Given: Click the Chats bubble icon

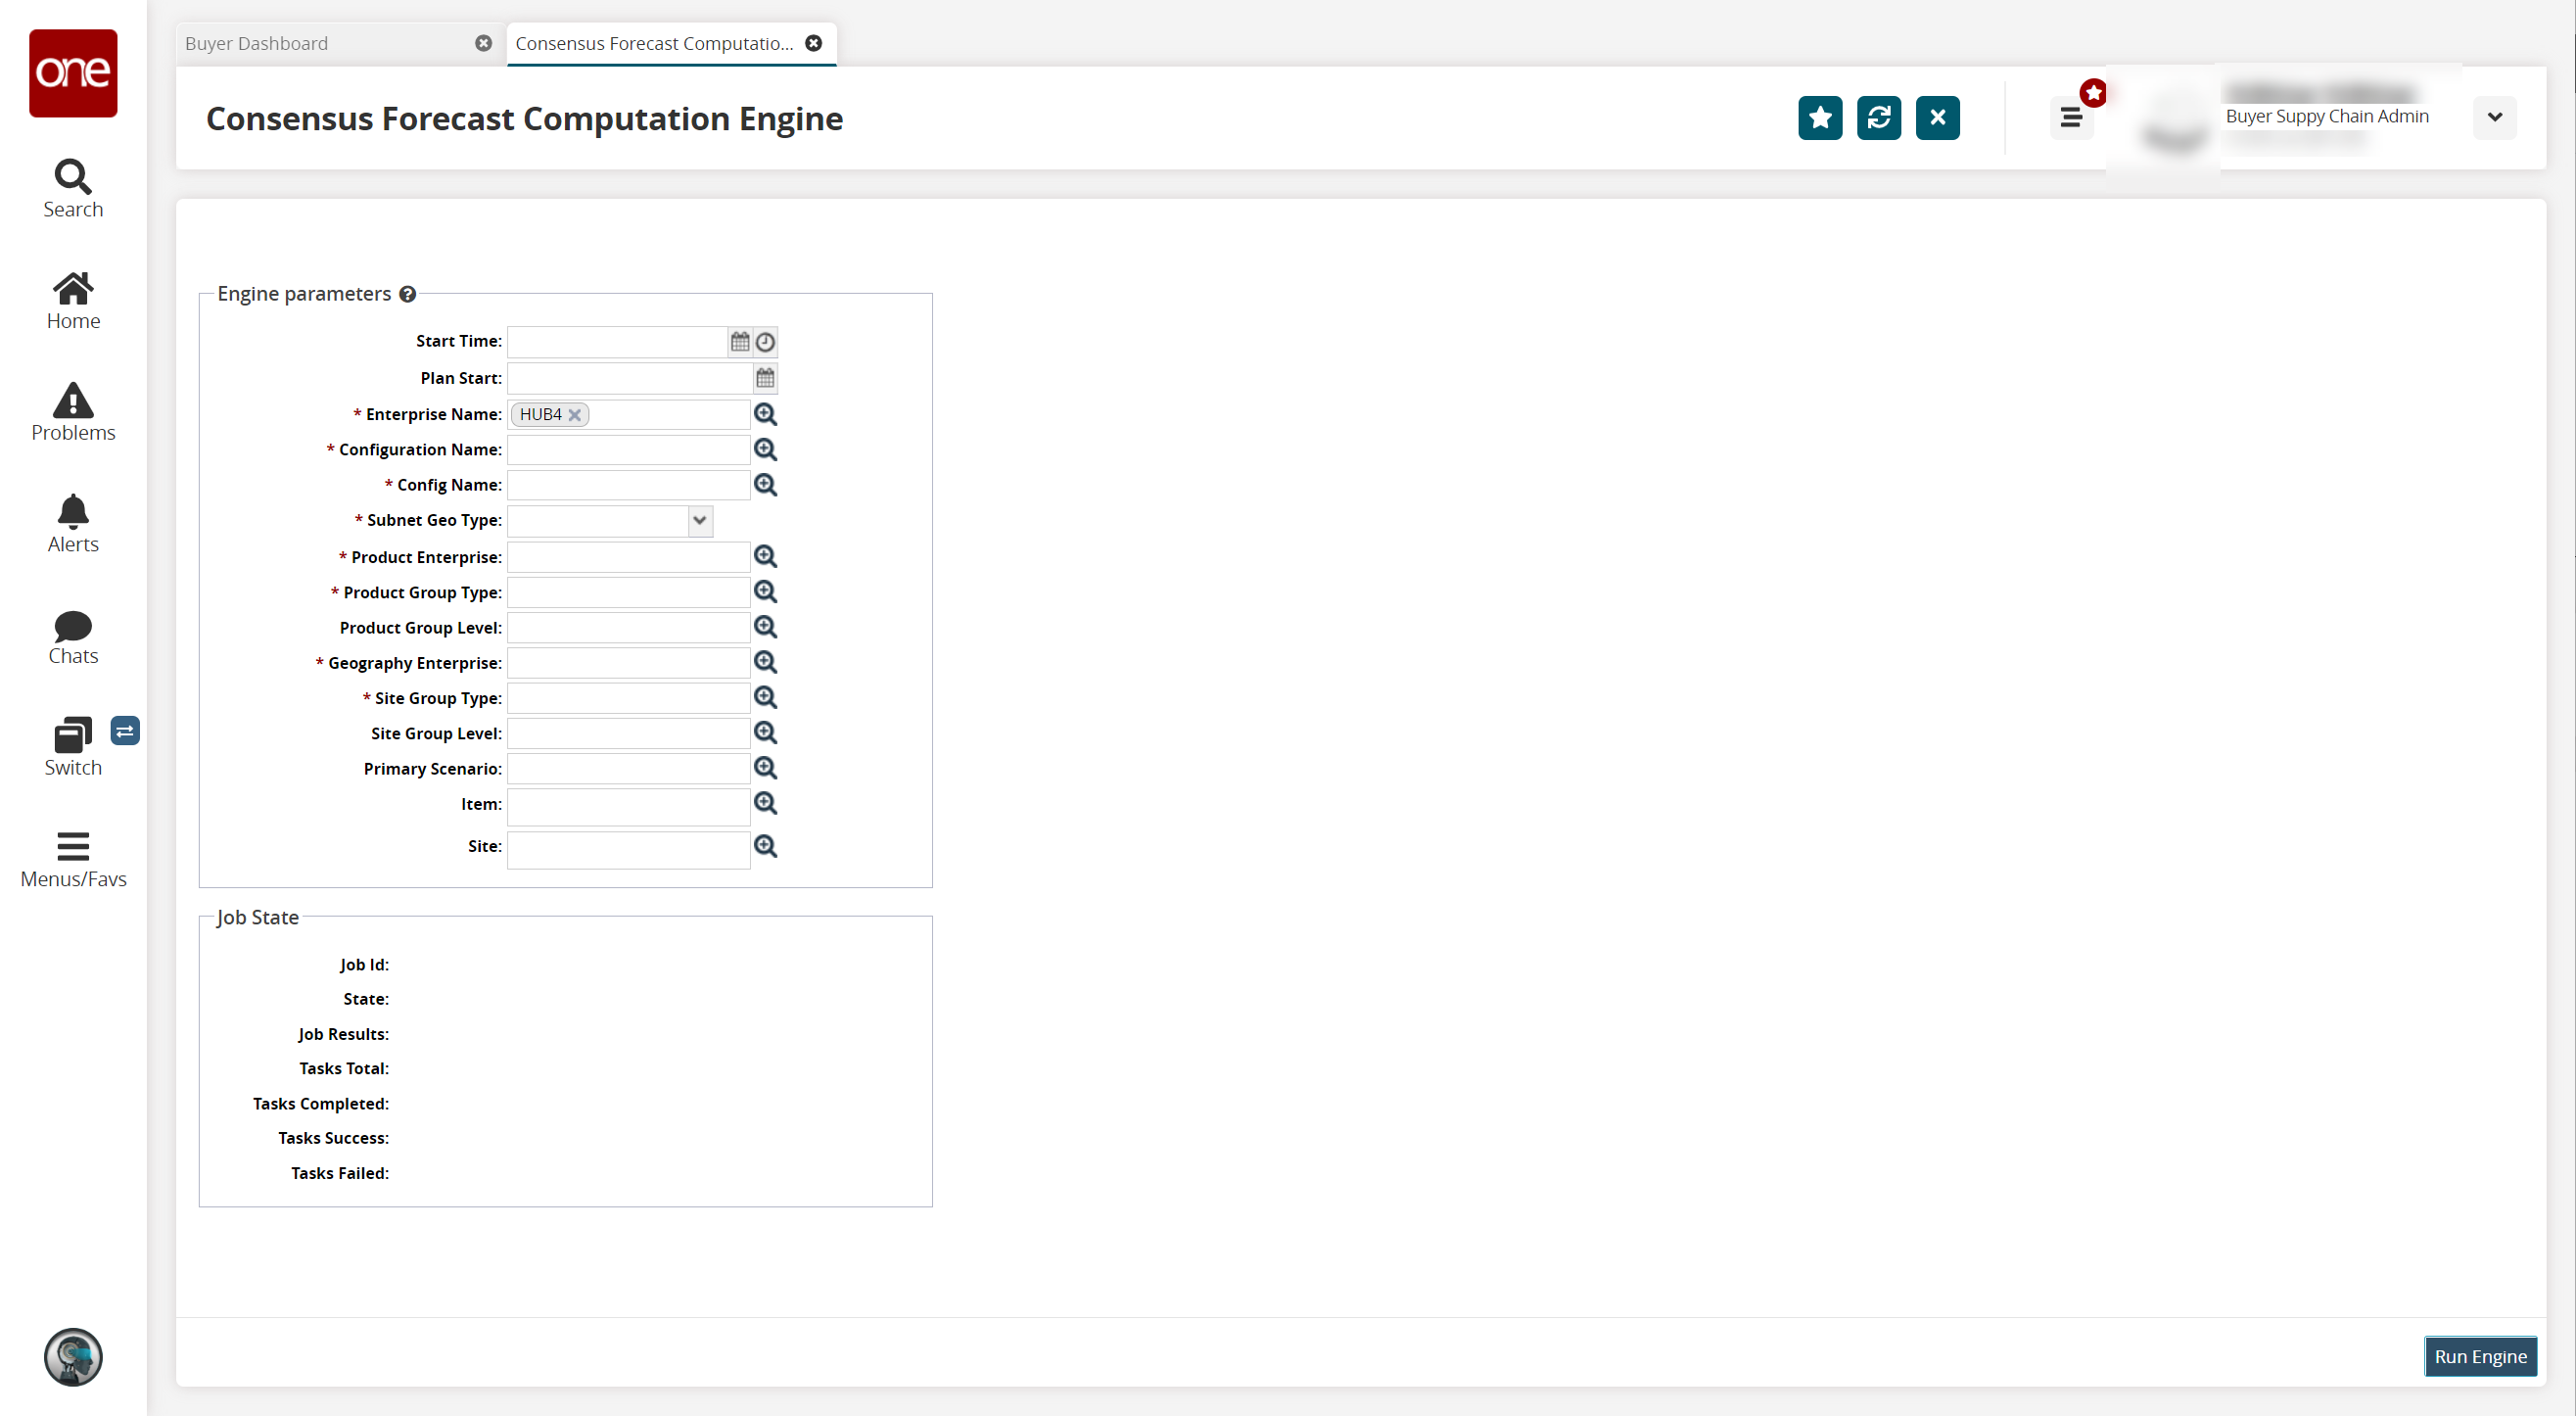Looking at the screenshot, I should tap(71, 626).
